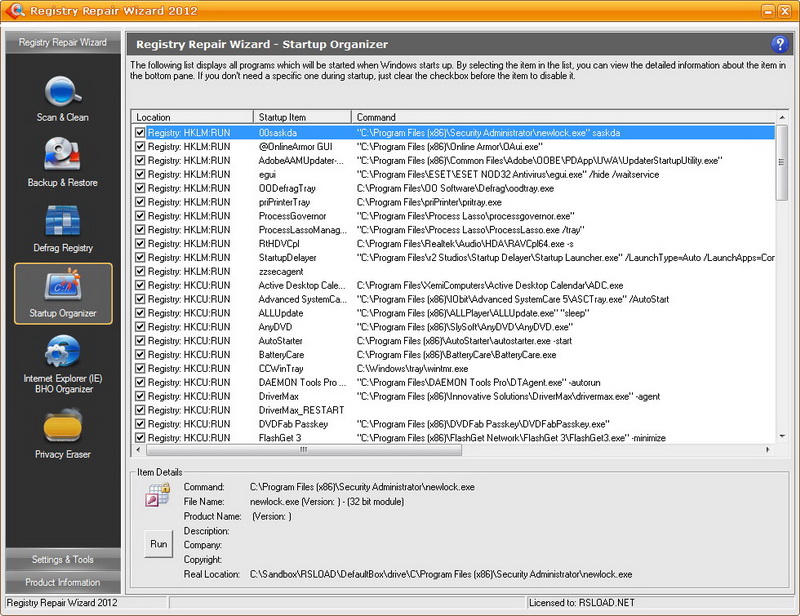800x616 pixels.
Task: Open the Privacy Eraser tool
Action: (63, 434)
